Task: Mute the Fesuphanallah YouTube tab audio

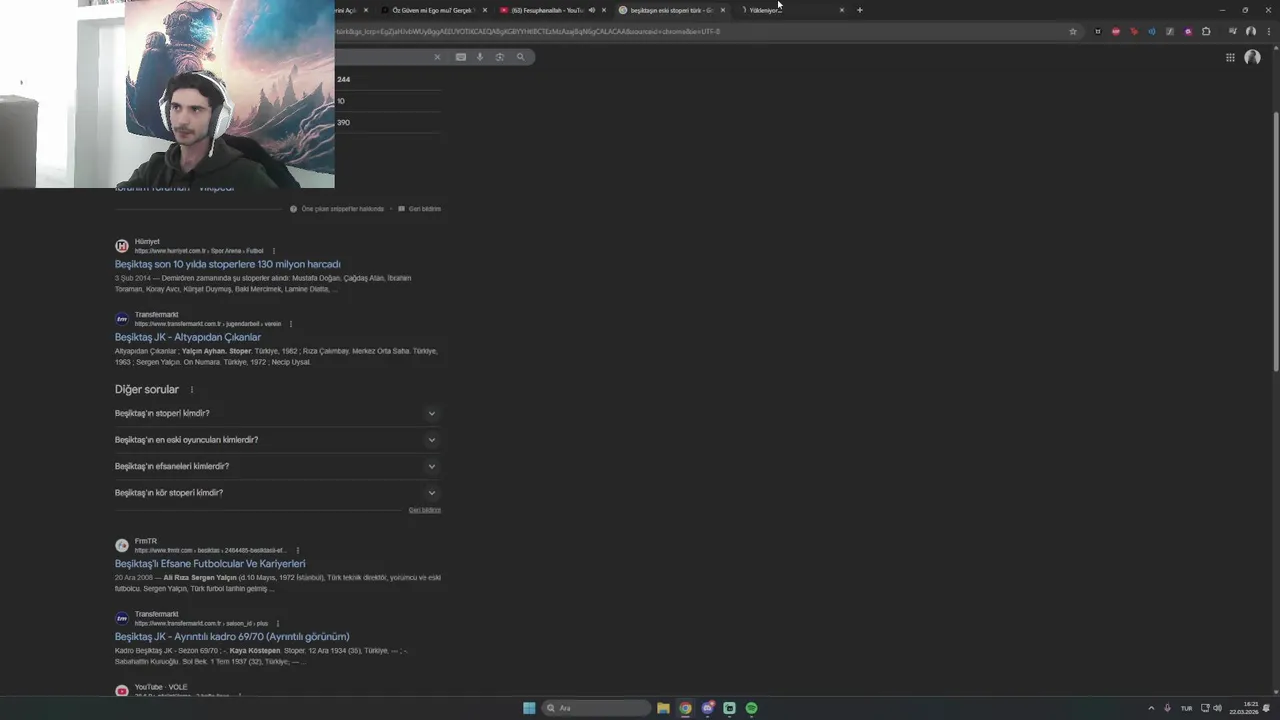Action: point(591,10)
